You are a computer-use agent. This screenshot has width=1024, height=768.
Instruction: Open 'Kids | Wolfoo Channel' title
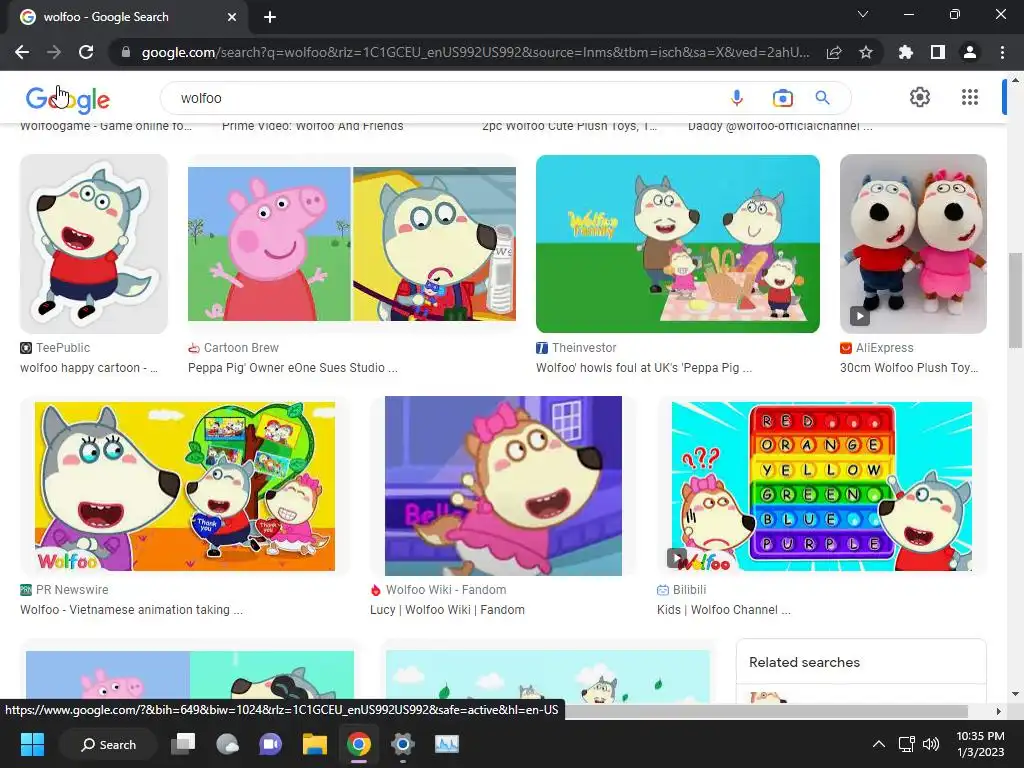pyautogui.click(x=724, y=610)
